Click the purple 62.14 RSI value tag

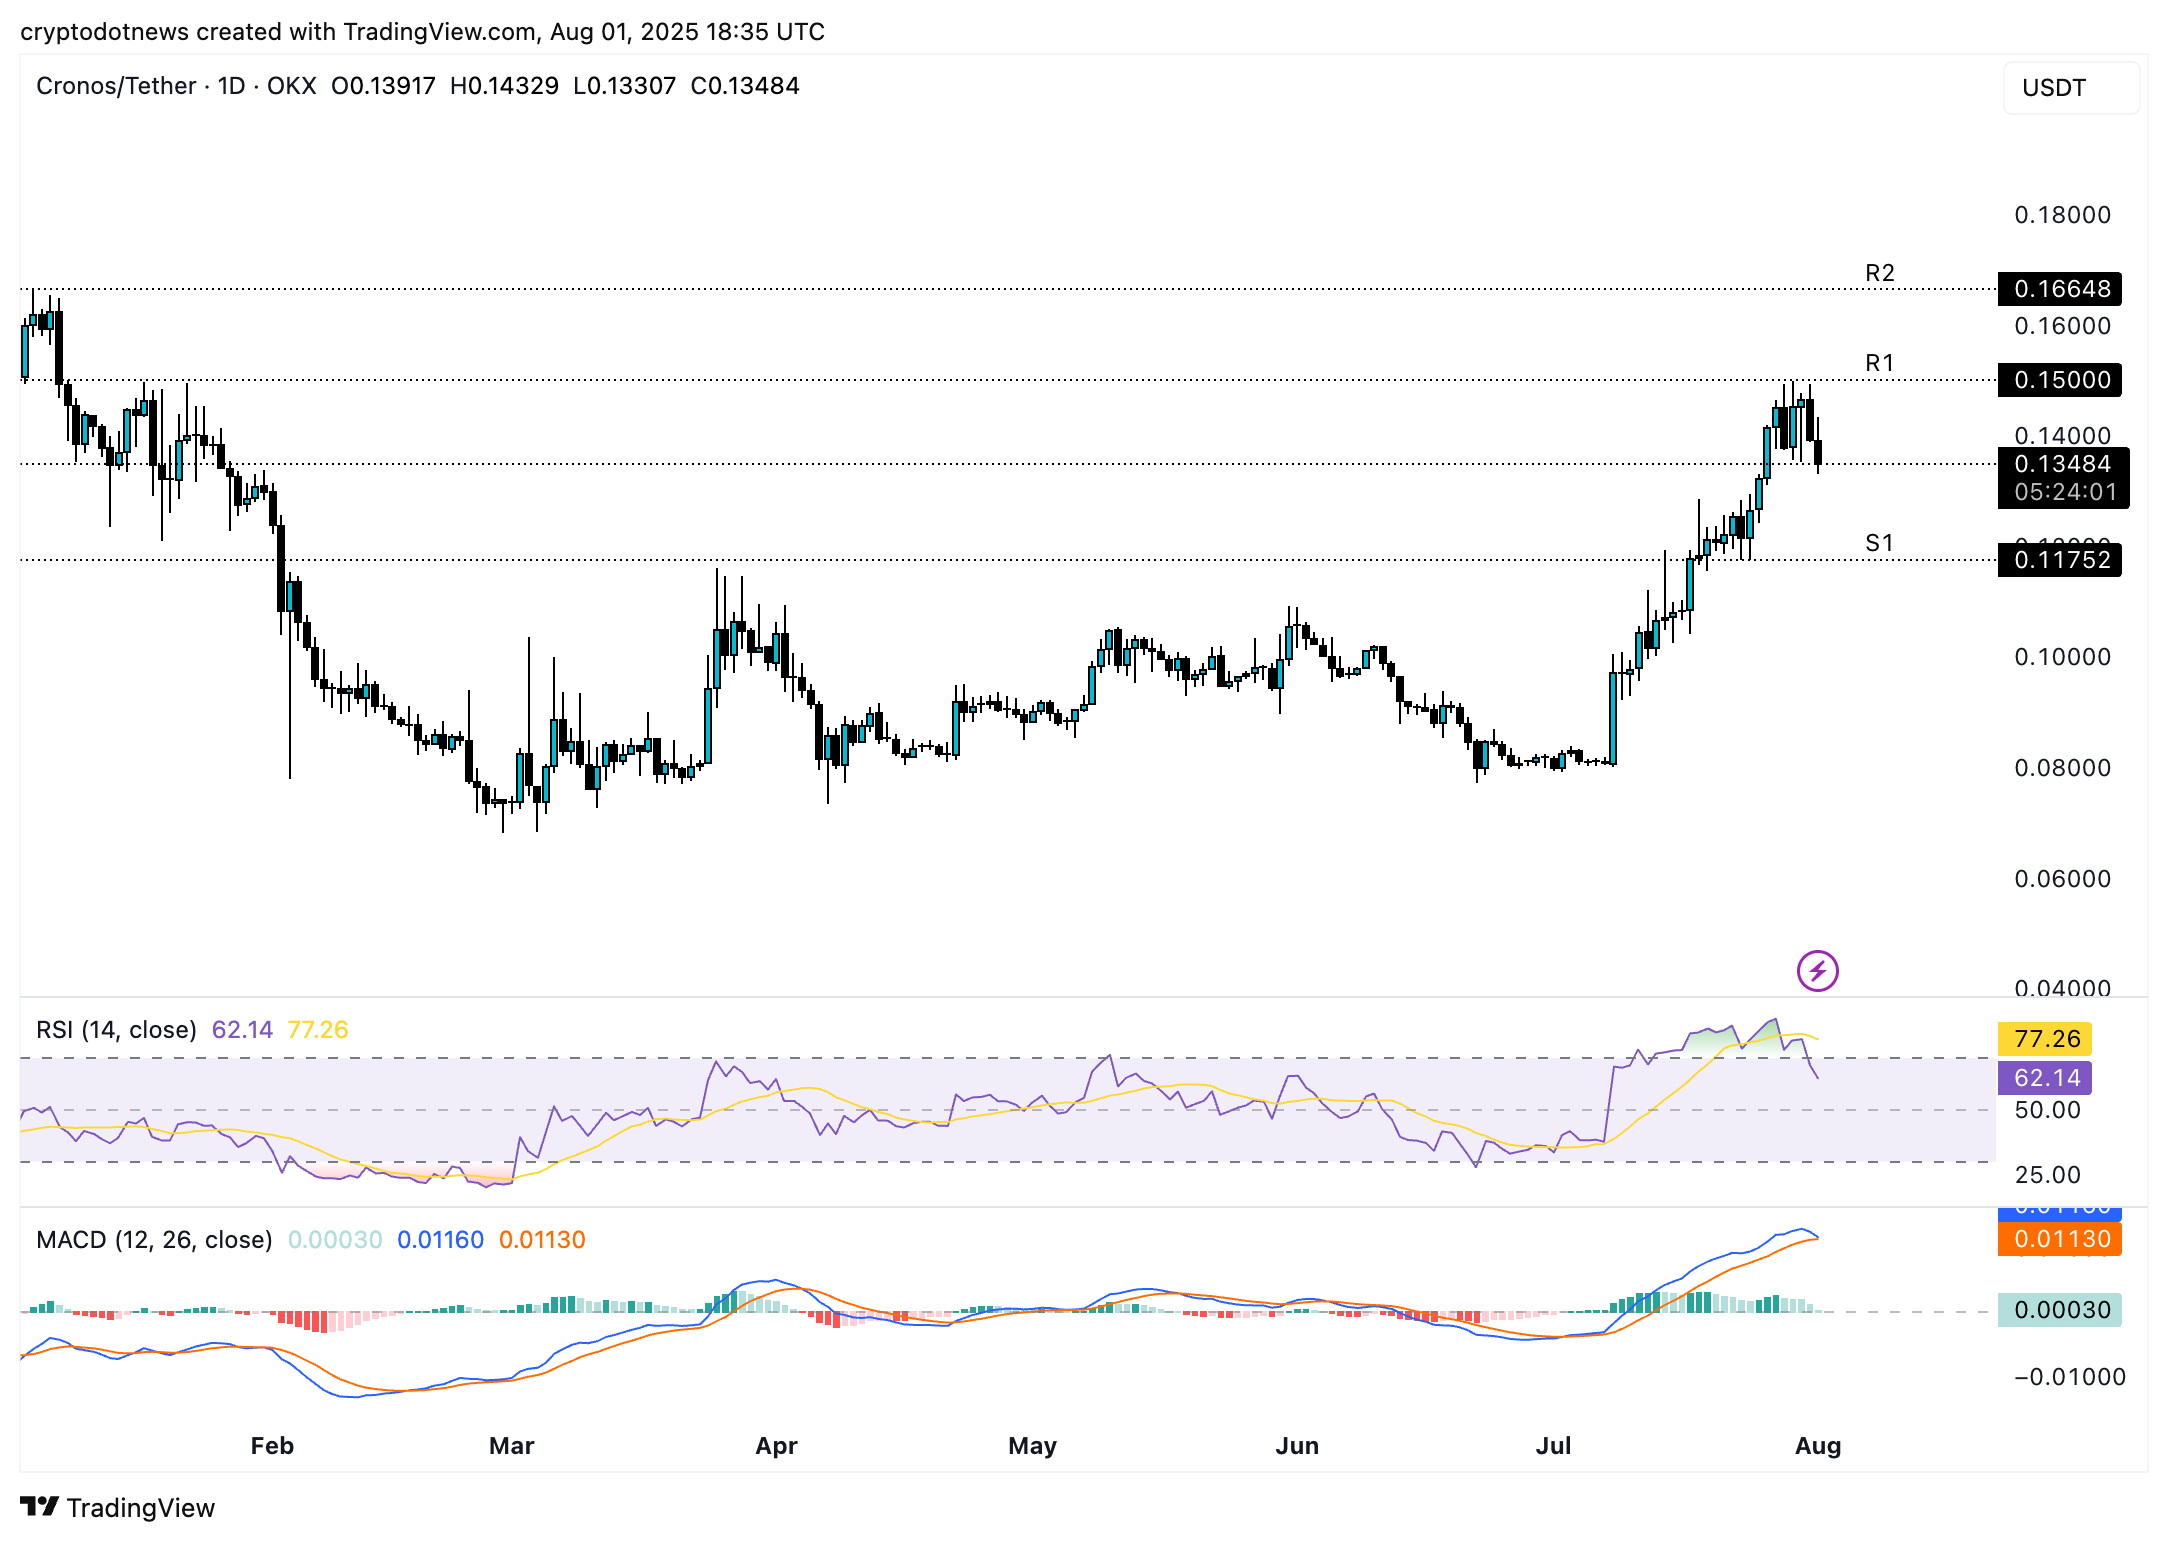(x=2045, y=1078)
